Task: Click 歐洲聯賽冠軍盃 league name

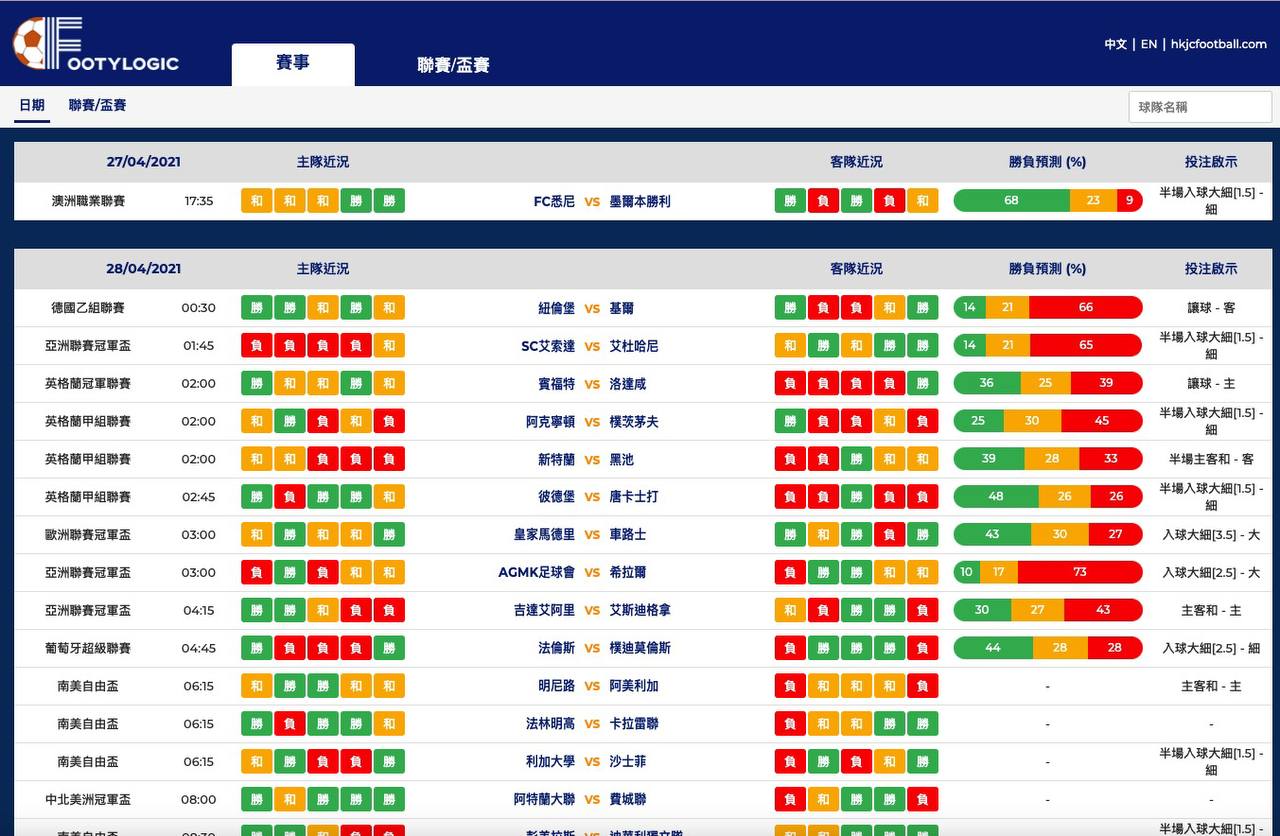Action: click(x=88, y=535)
